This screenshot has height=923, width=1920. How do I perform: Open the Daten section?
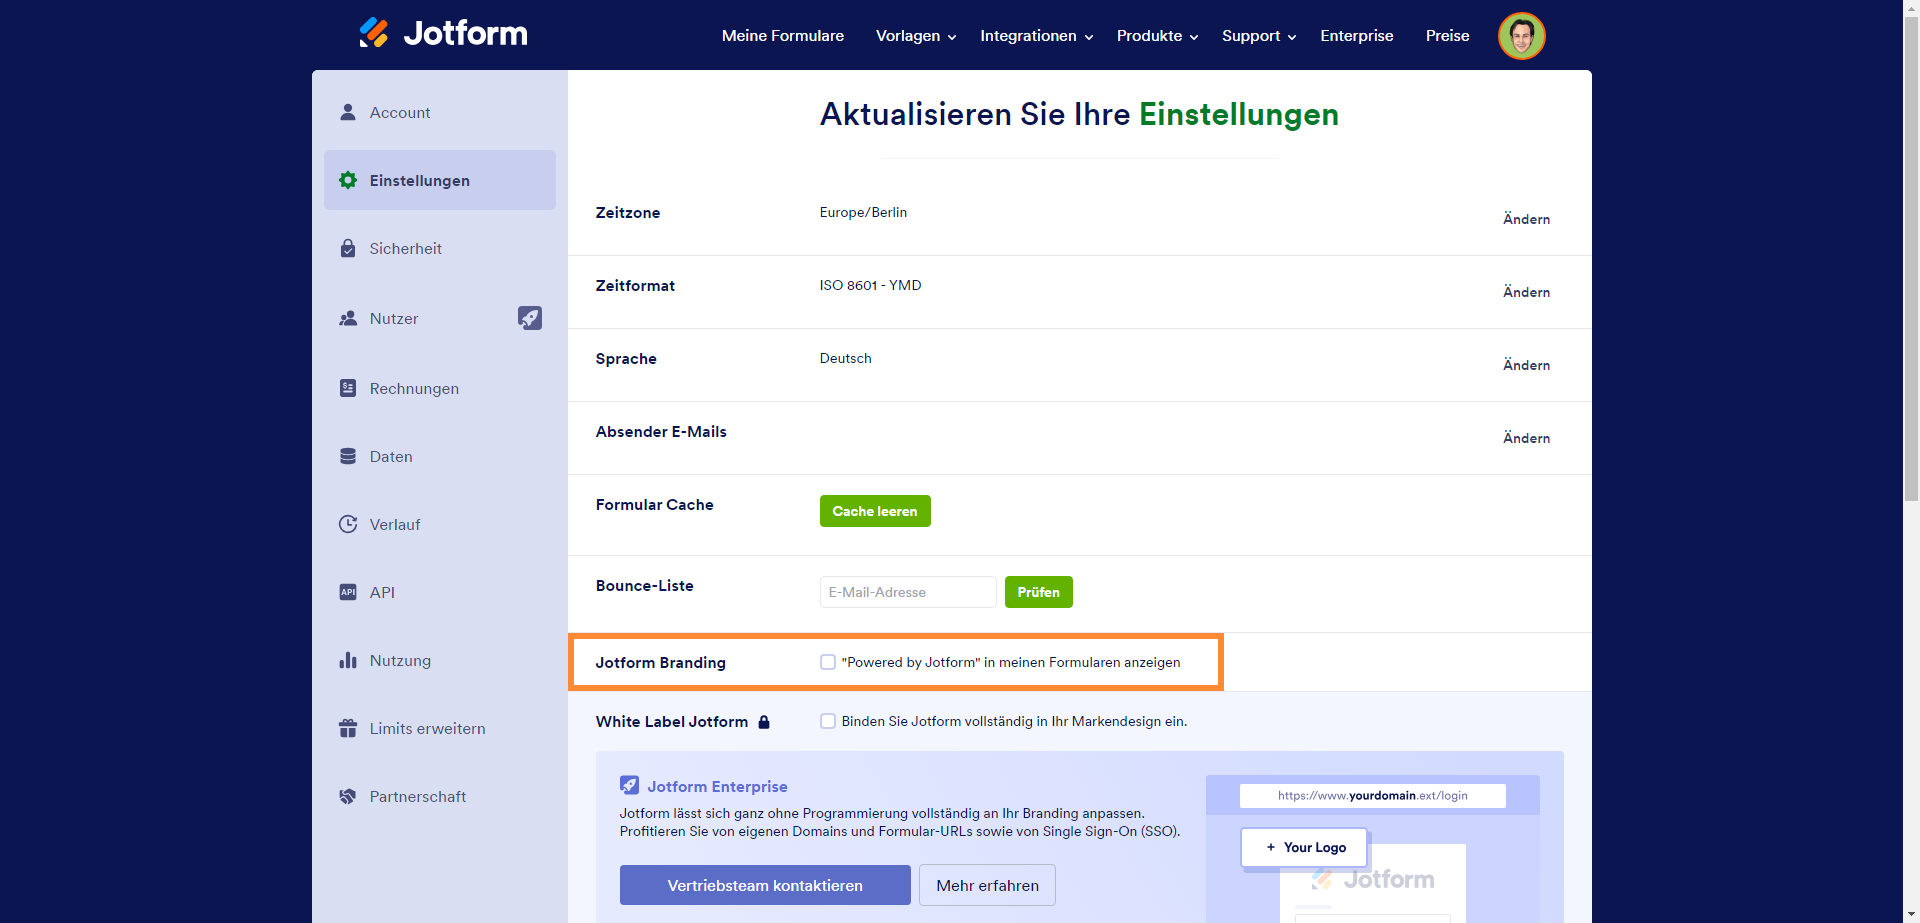click(x=440, y=456)
